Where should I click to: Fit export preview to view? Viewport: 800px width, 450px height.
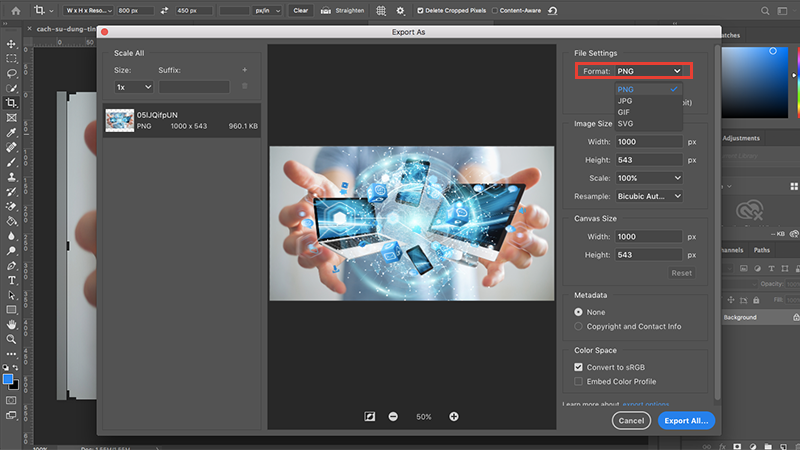click(x=370, y=417)
